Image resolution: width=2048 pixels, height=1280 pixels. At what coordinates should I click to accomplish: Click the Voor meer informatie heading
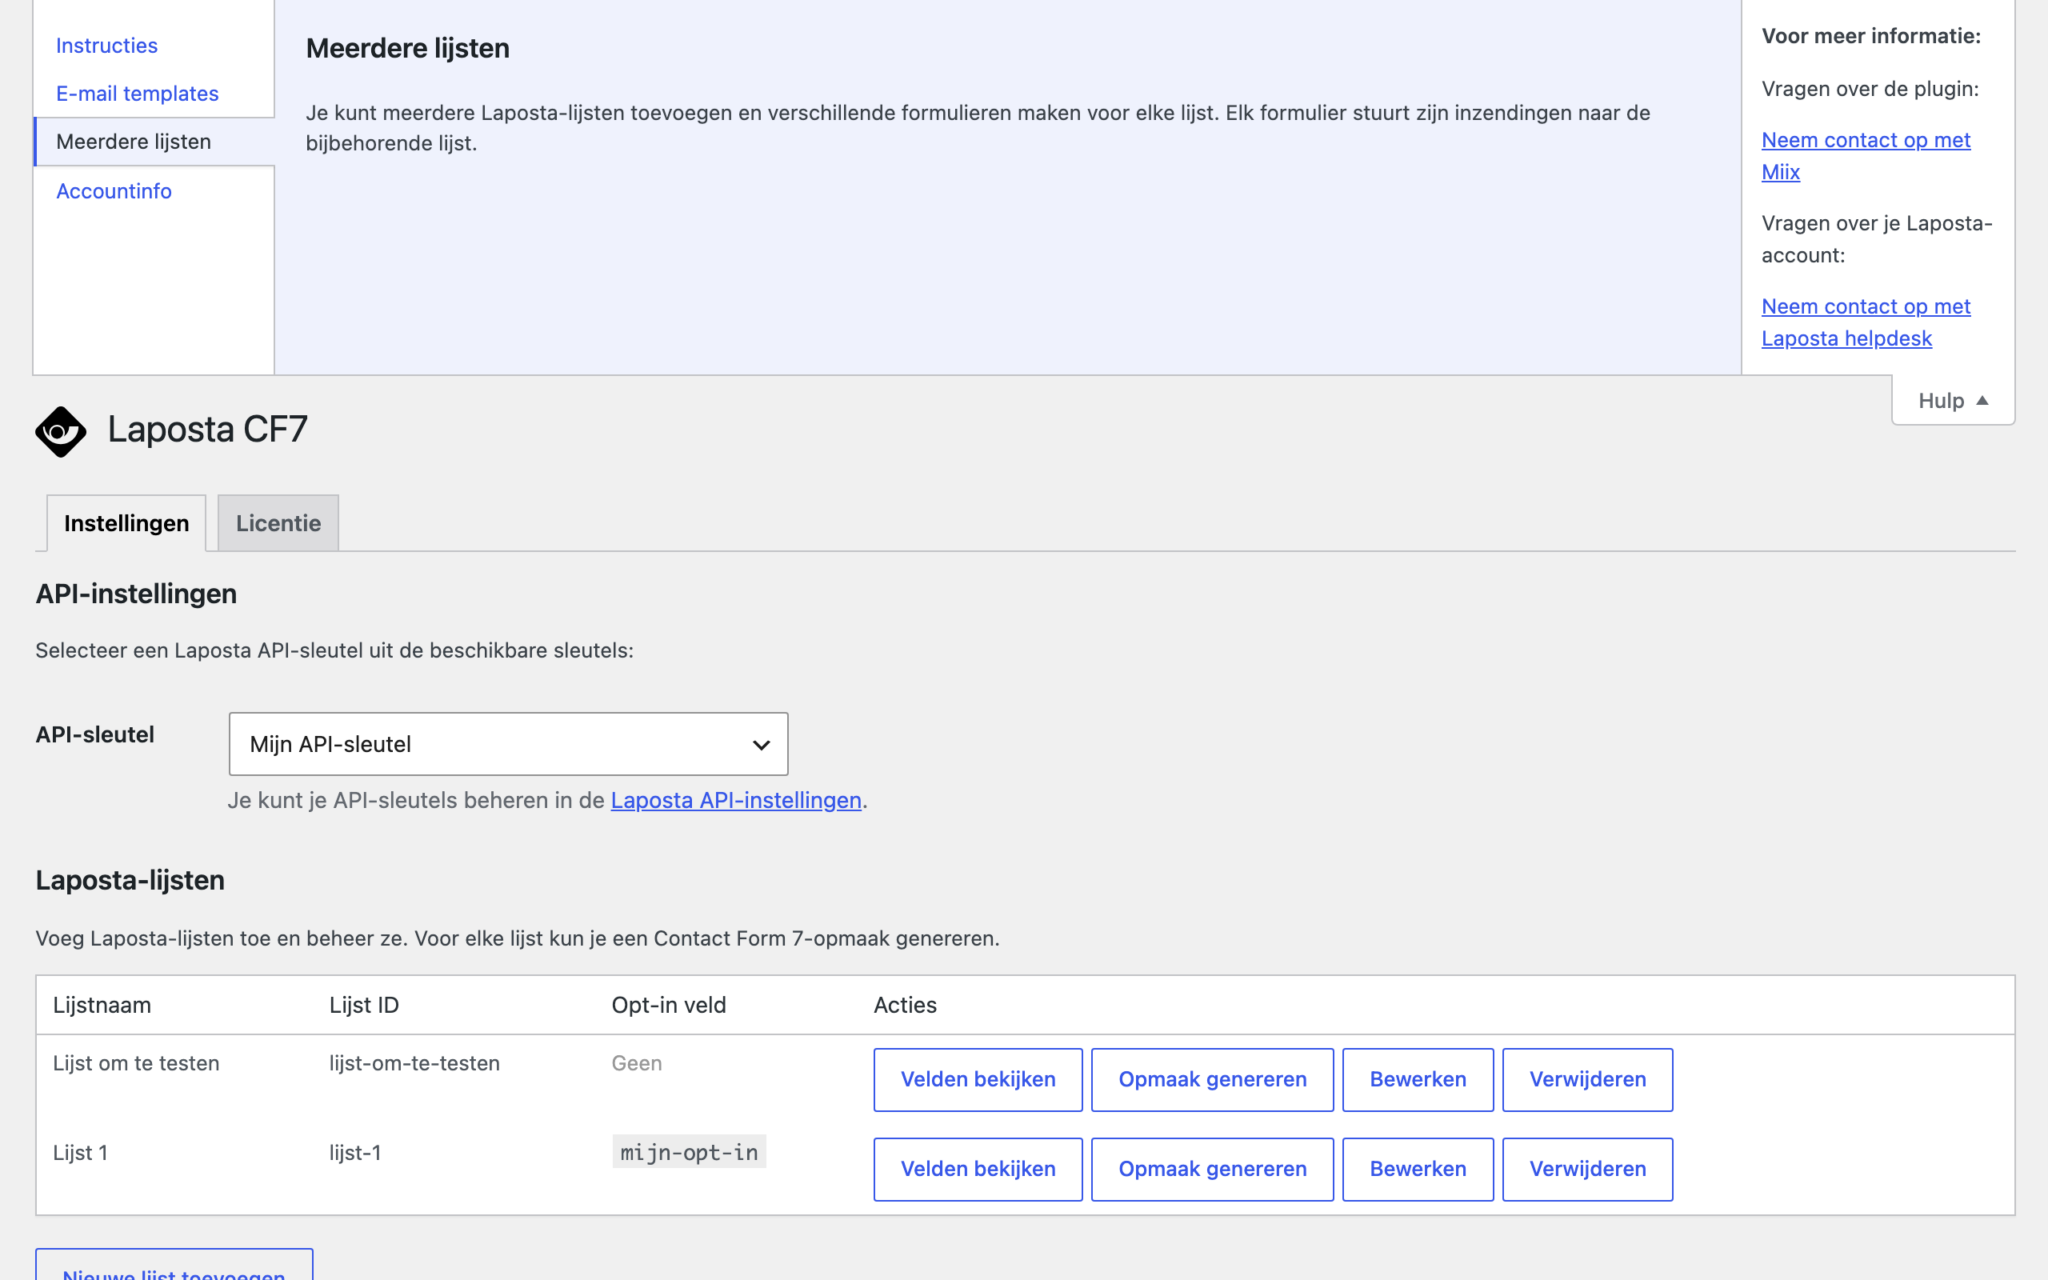(1871, 36)
